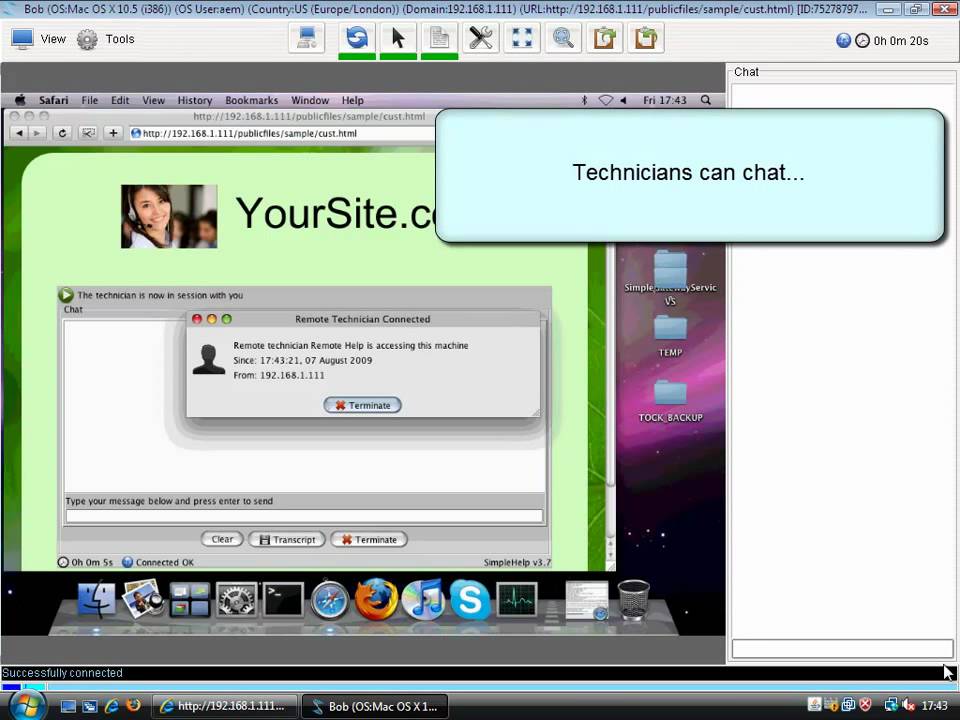The height and width of the screenshot is (720, 960).
Task: Click Safari's back navigation arrow
Action: [x=20, y=133]
